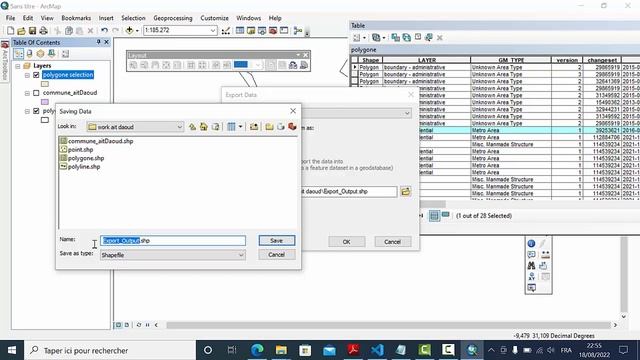This screenshot has width=640, height=360.
Task: Click Zoom To Selected icon in Table window
Action: pos(429,38)
